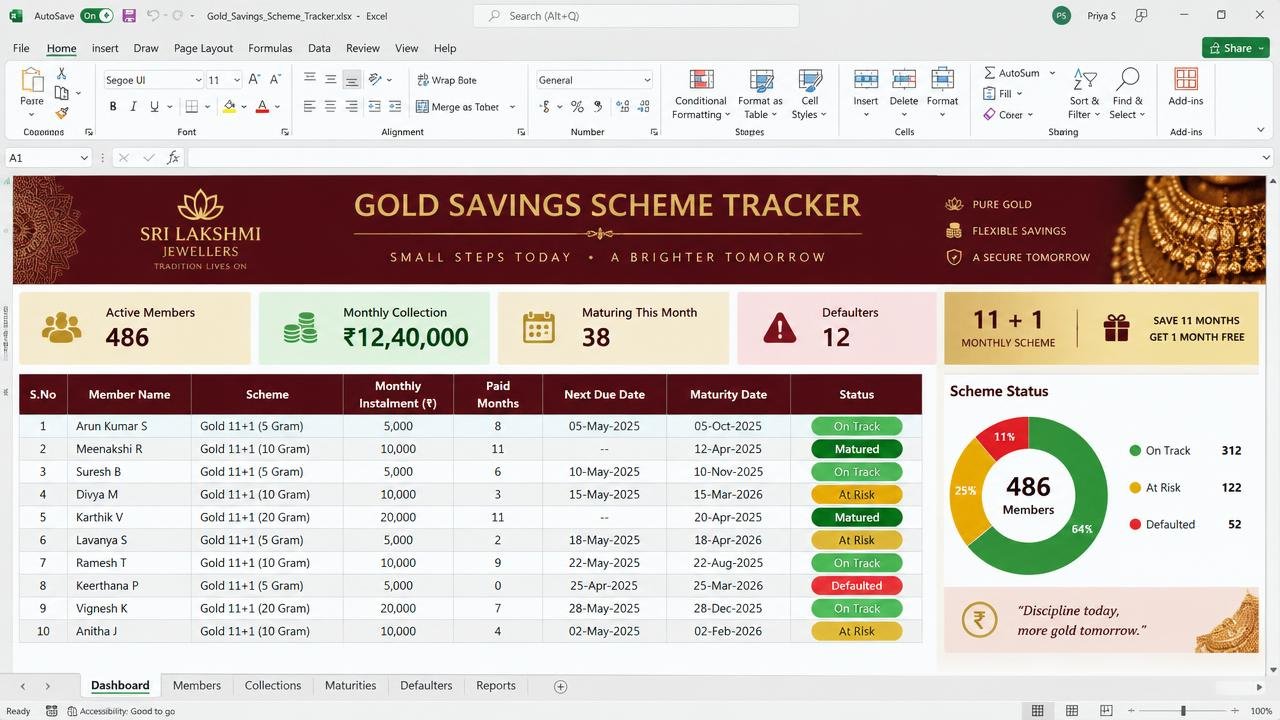
Task: Open the Add-ins button
Action: tap(1186, 88)
